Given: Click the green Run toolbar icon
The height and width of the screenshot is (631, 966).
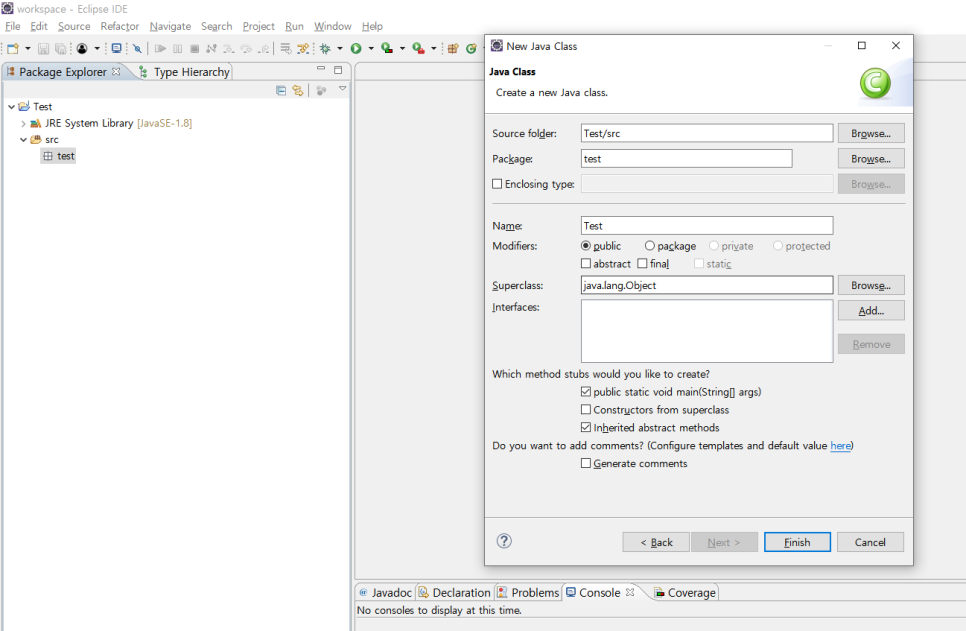Looking at the screenshot, I should pyautogui.click(x=355, y=49).
